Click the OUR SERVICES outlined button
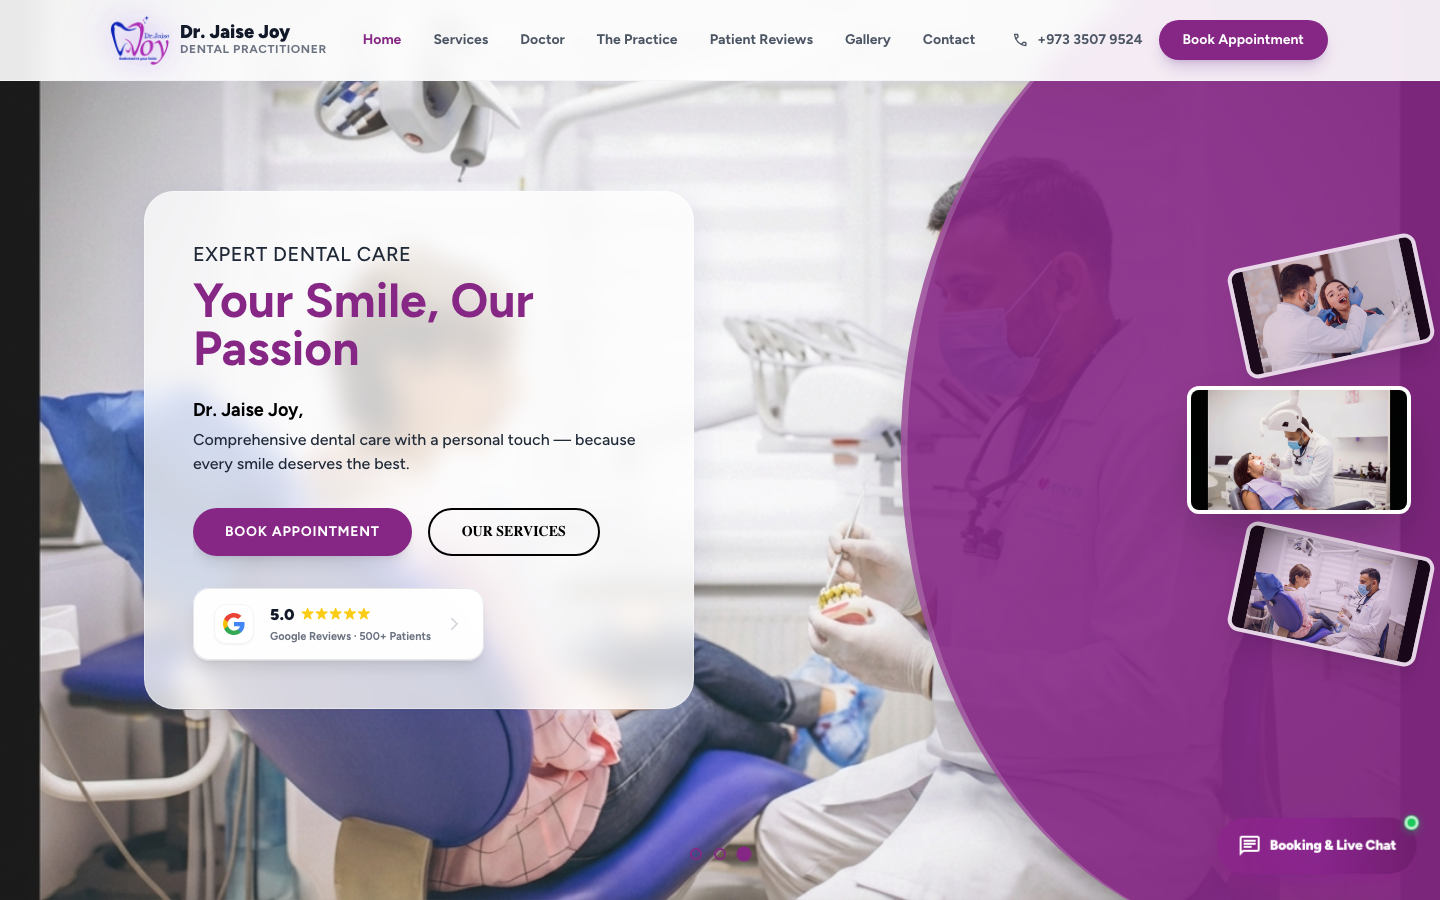Screen dimensions: 1440x900 514,532
